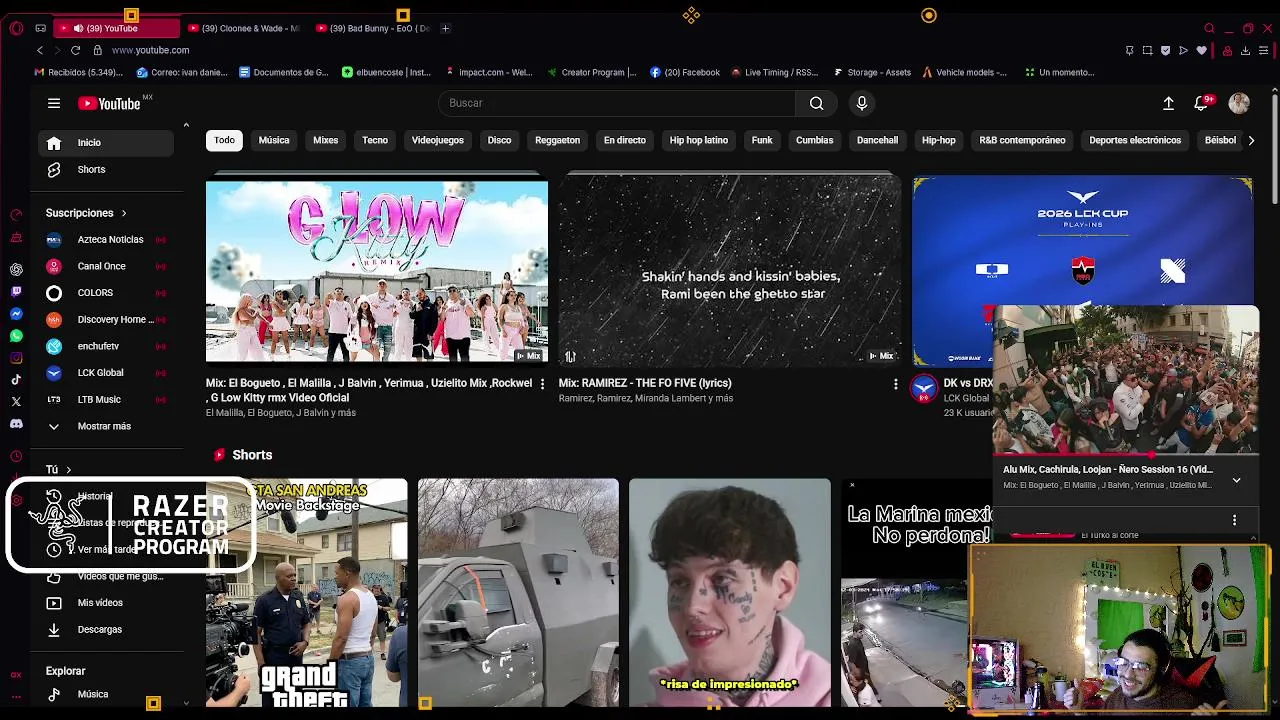
Task: Open YouTube notifications bell
Action: pyautogui.click(x=1203, y=103)
